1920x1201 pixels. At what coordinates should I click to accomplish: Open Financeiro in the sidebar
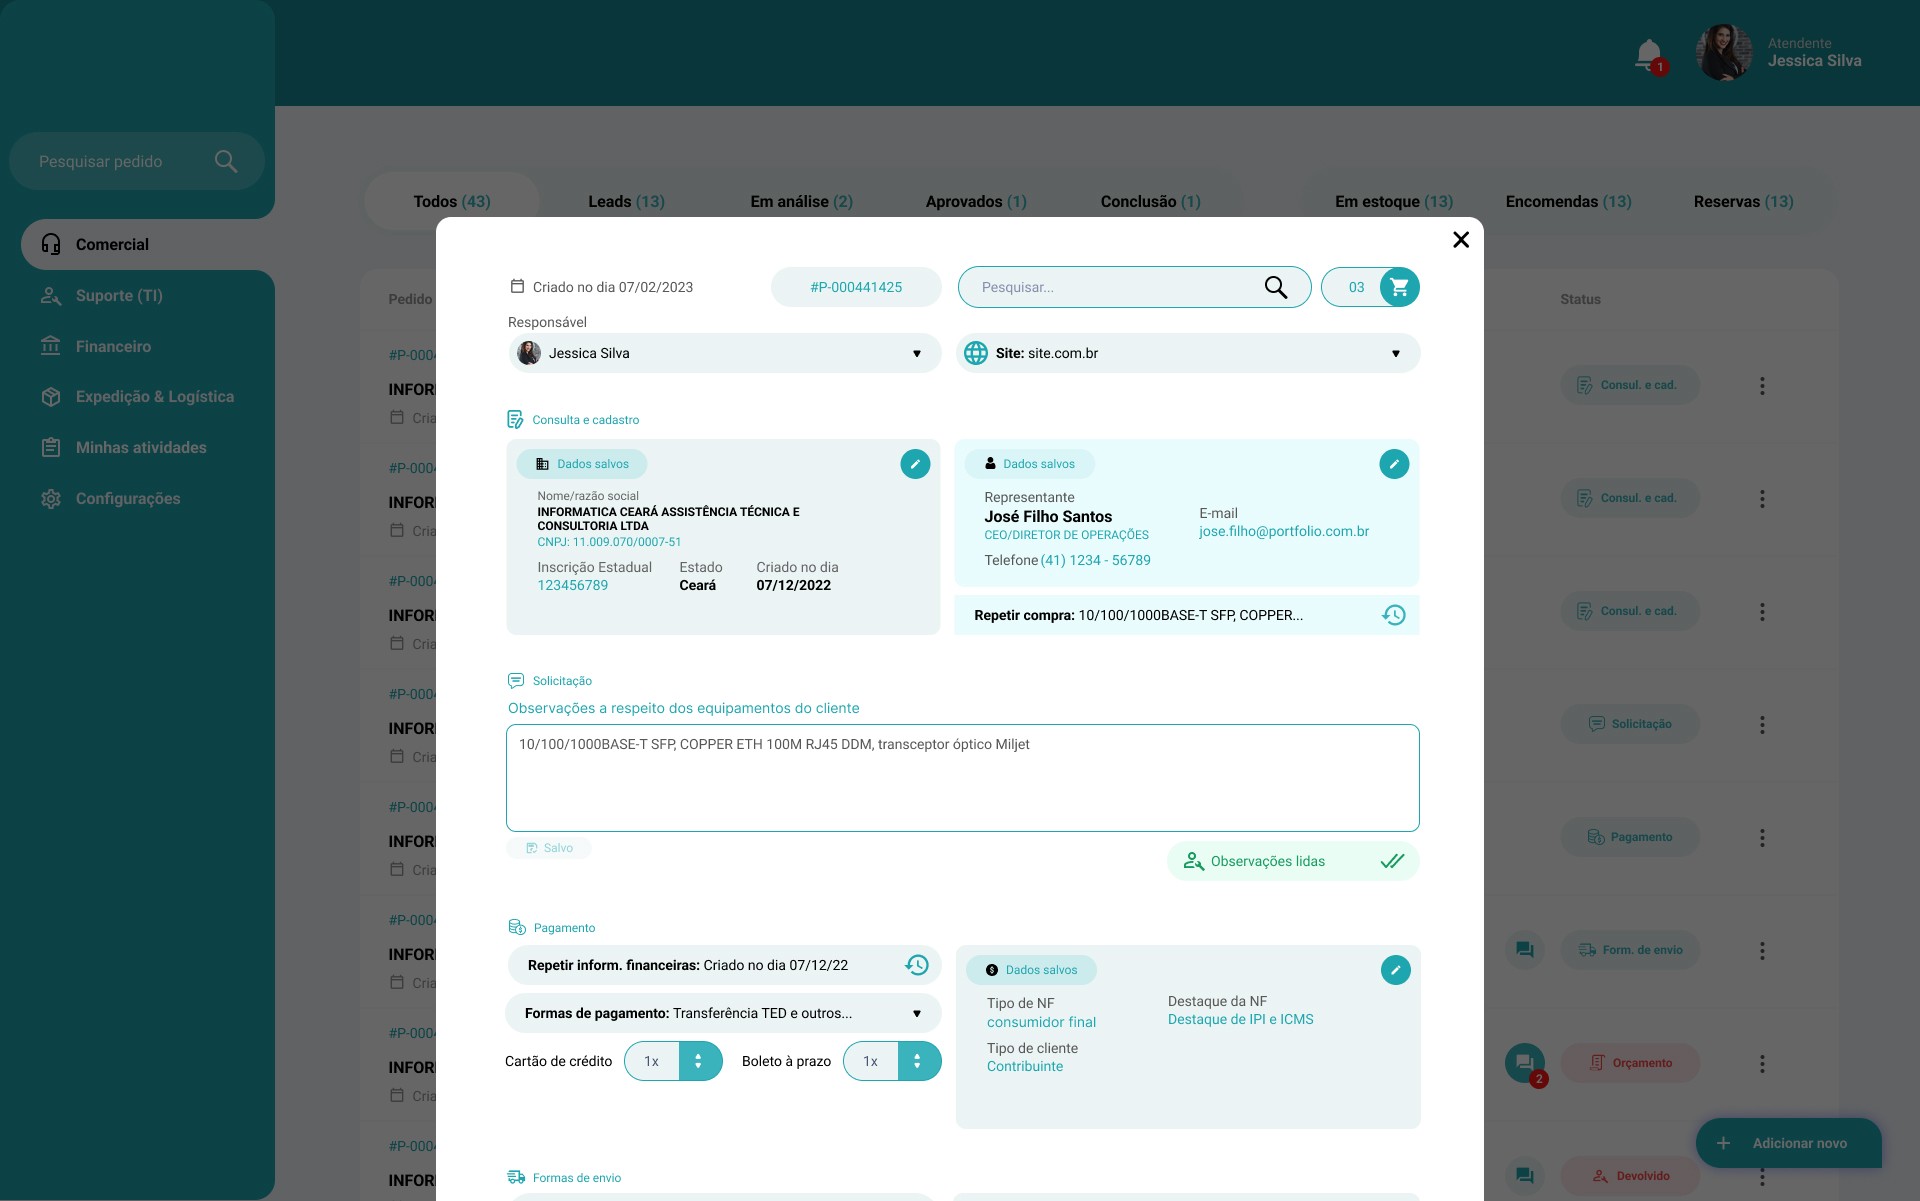coord(113,346)
